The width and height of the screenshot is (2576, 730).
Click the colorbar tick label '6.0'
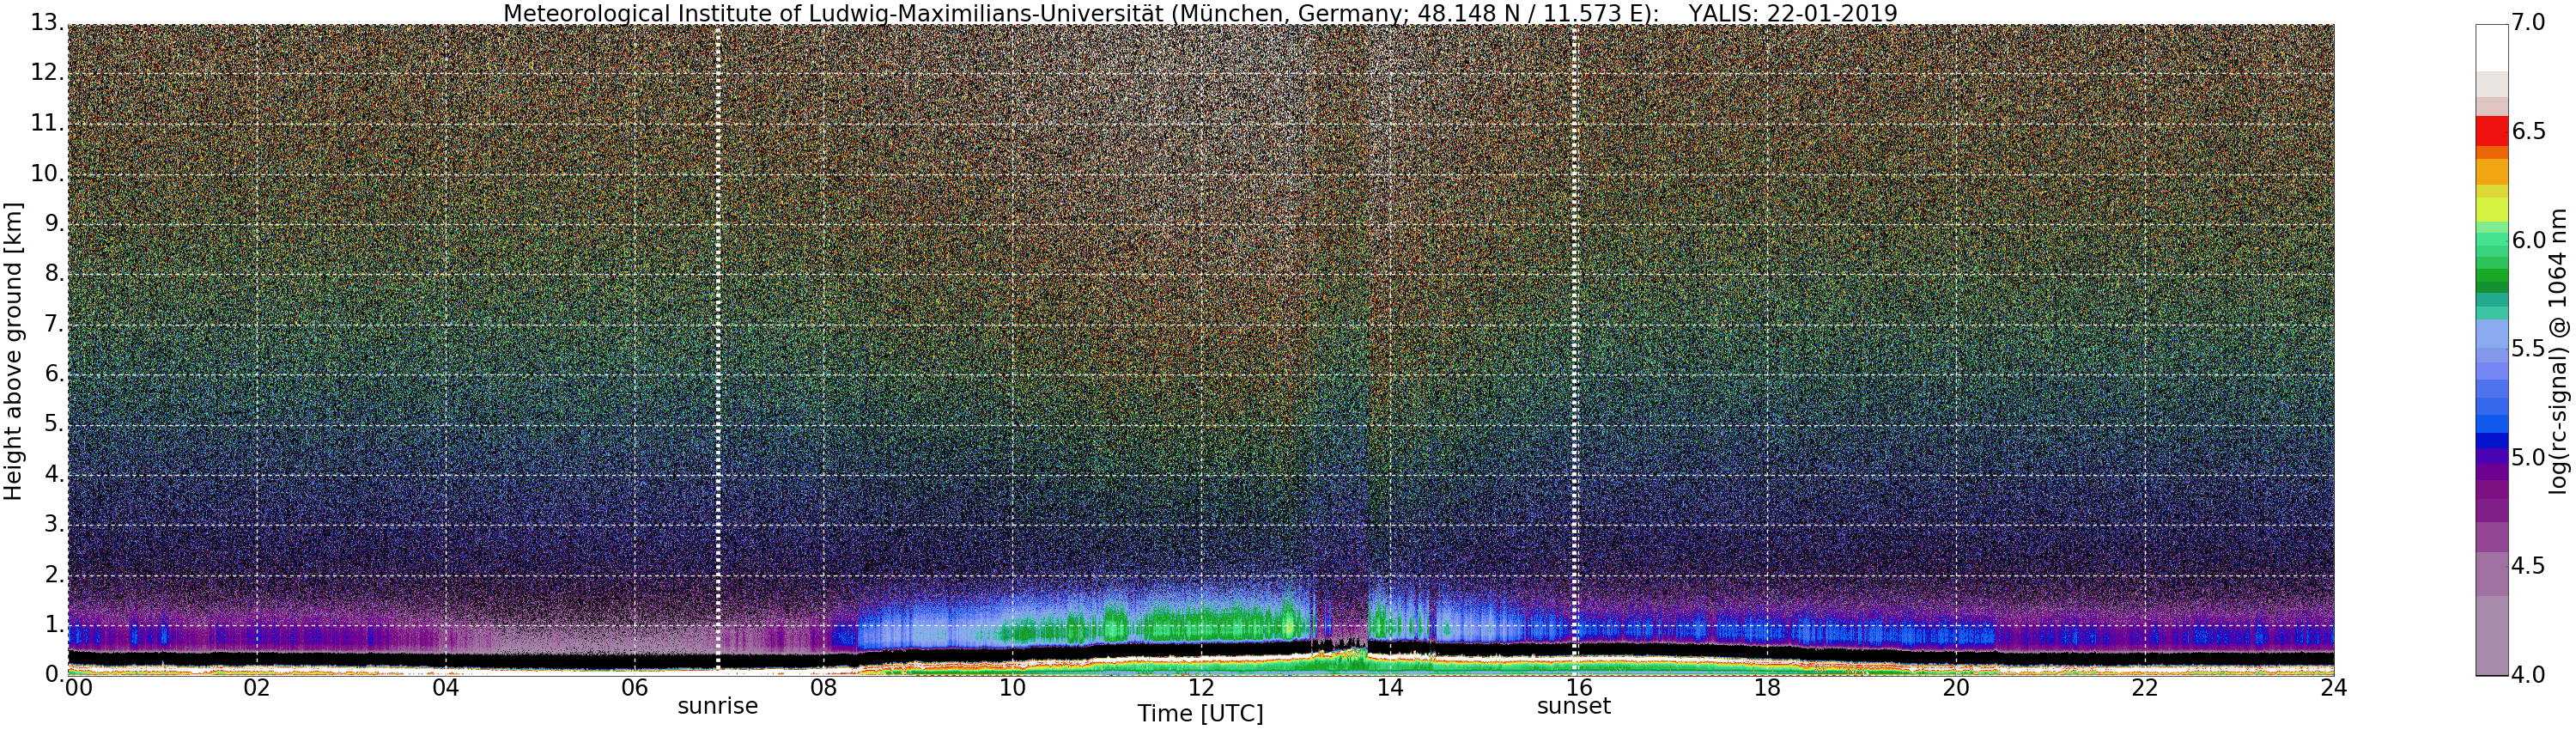tap(2528, 241)
